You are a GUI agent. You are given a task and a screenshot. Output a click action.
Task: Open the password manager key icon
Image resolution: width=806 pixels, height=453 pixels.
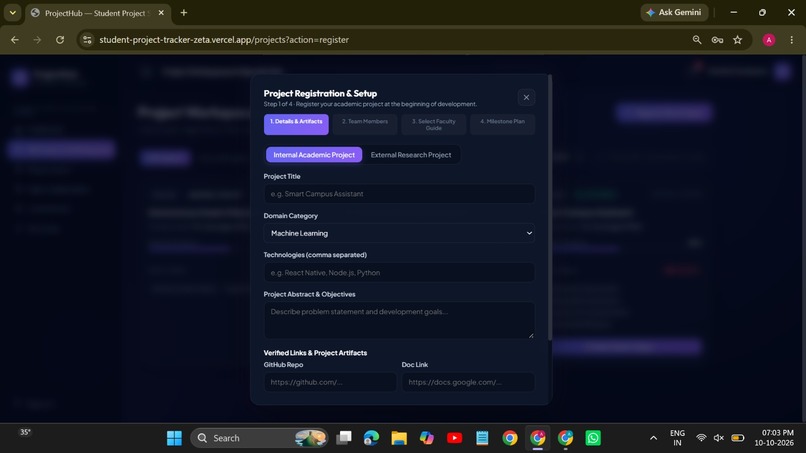click(717, 40)
